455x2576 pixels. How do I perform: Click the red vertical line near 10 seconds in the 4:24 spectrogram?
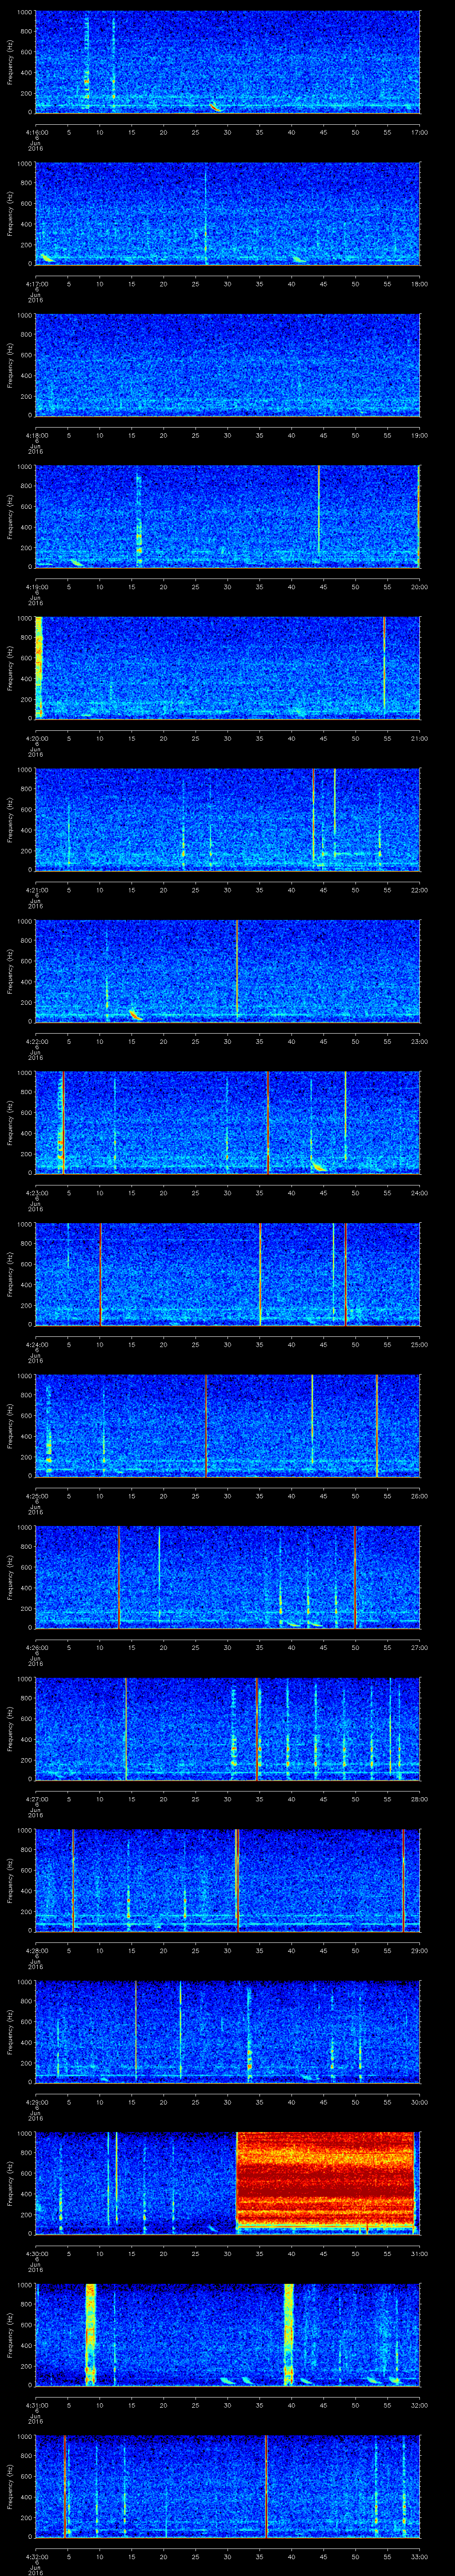(x=100, y=1274)
